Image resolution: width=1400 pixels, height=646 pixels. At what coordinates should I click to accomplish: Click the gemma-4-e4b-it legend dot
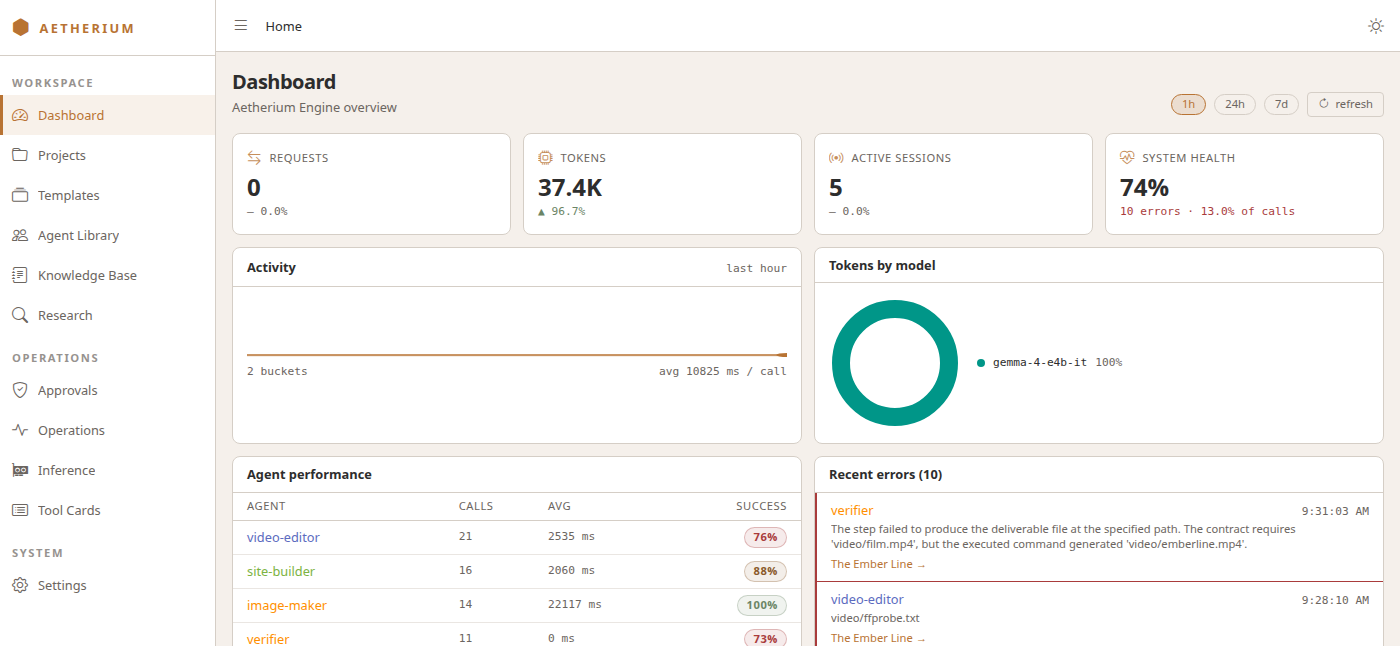point(981,362)
